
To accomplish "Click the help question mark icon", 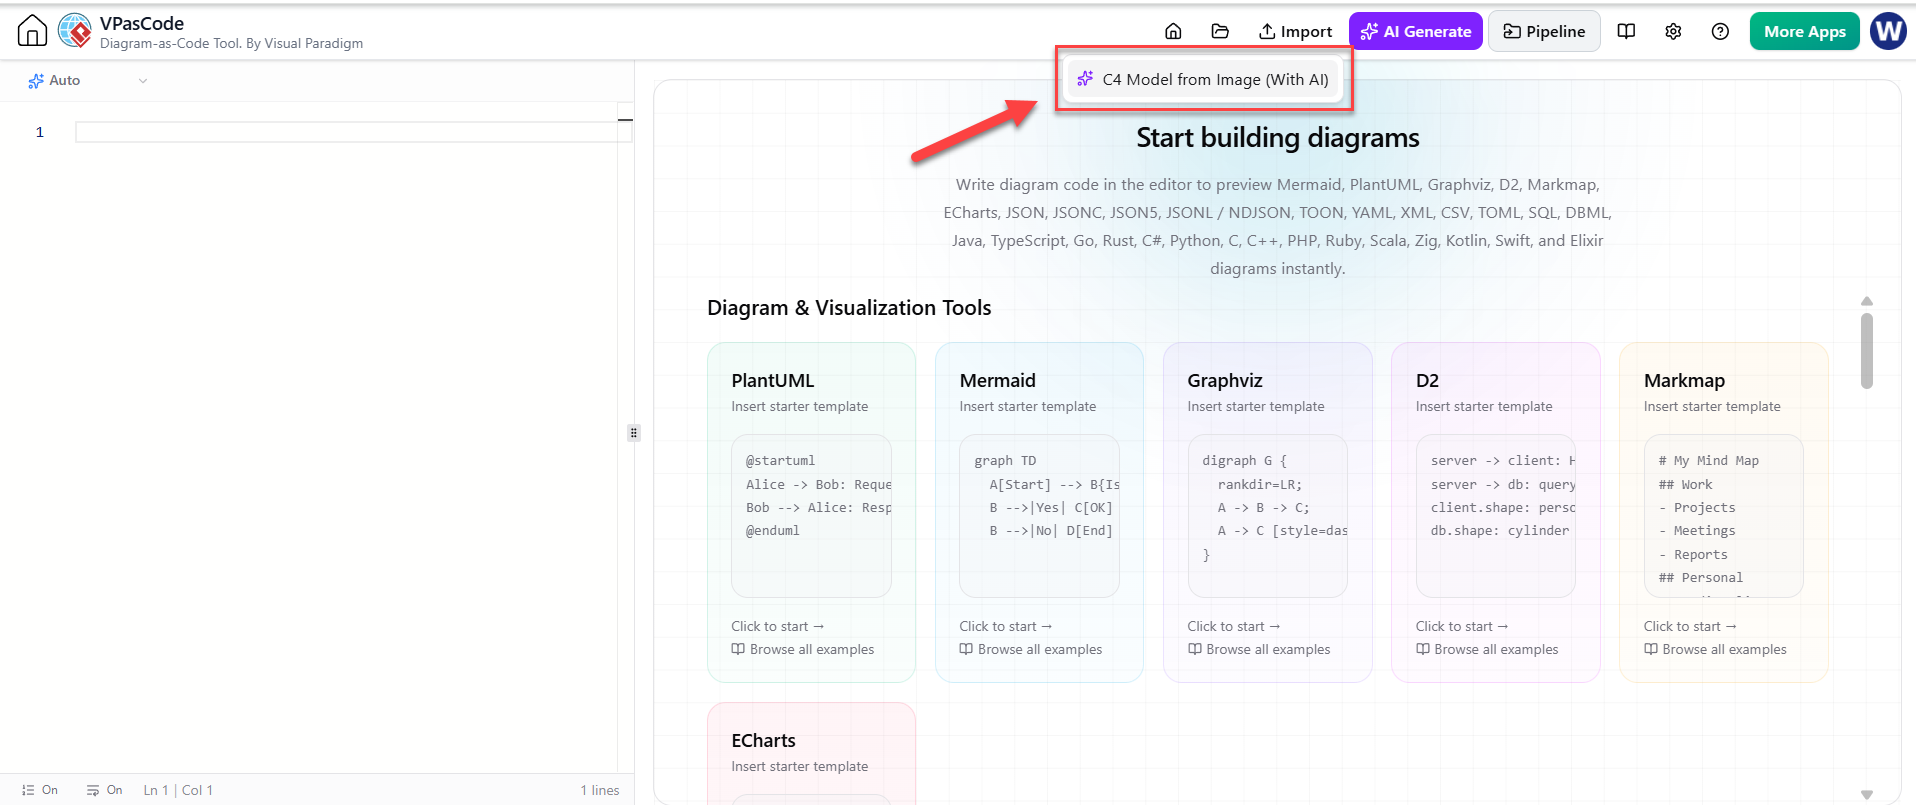I will click(1720, 31).
